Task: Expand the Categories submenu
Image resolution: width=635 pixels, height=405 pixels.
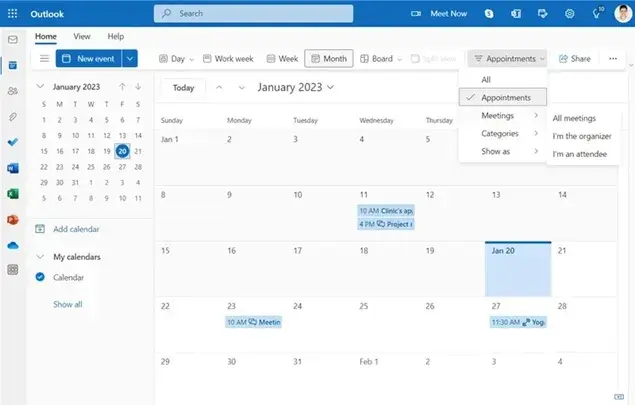Action: (503, 133)
